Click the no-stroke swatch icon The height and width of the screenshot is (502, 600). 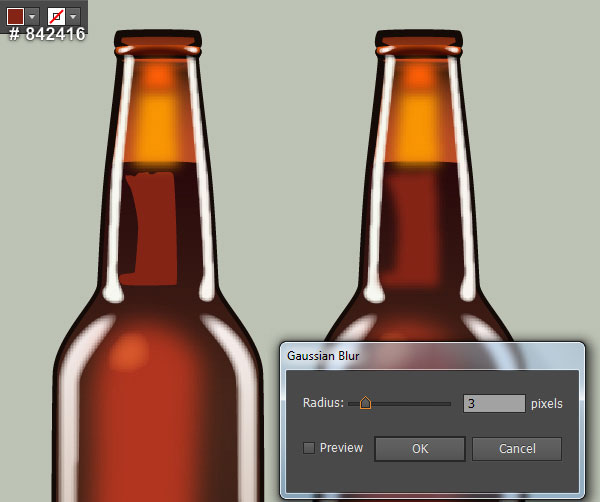coord(56,16)
